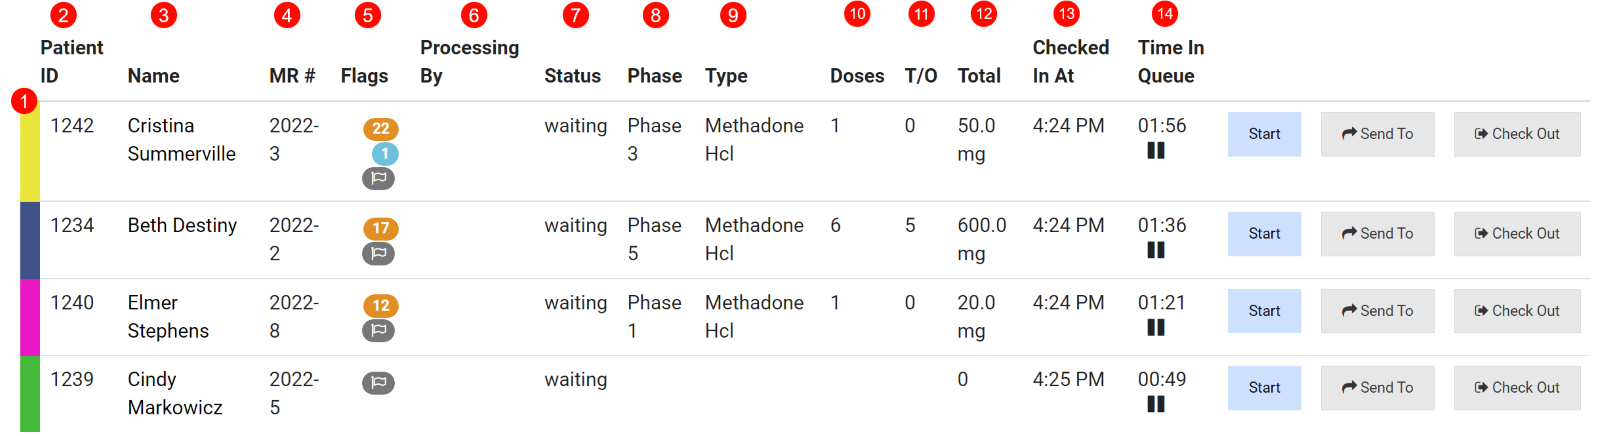
Task: Start processing Cindy Markowicz
Action: tap(1264, 388)
